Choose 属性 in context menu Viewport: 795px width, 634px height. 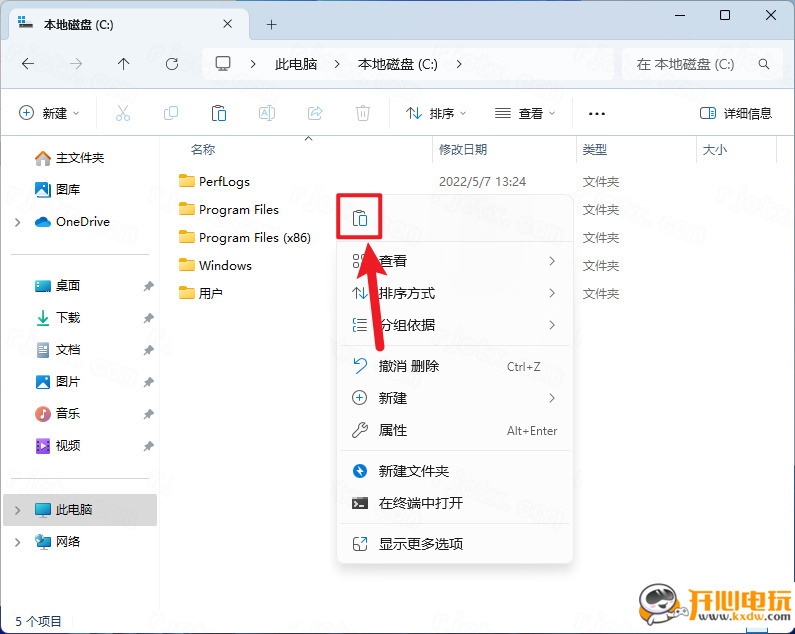coord(455,430)
